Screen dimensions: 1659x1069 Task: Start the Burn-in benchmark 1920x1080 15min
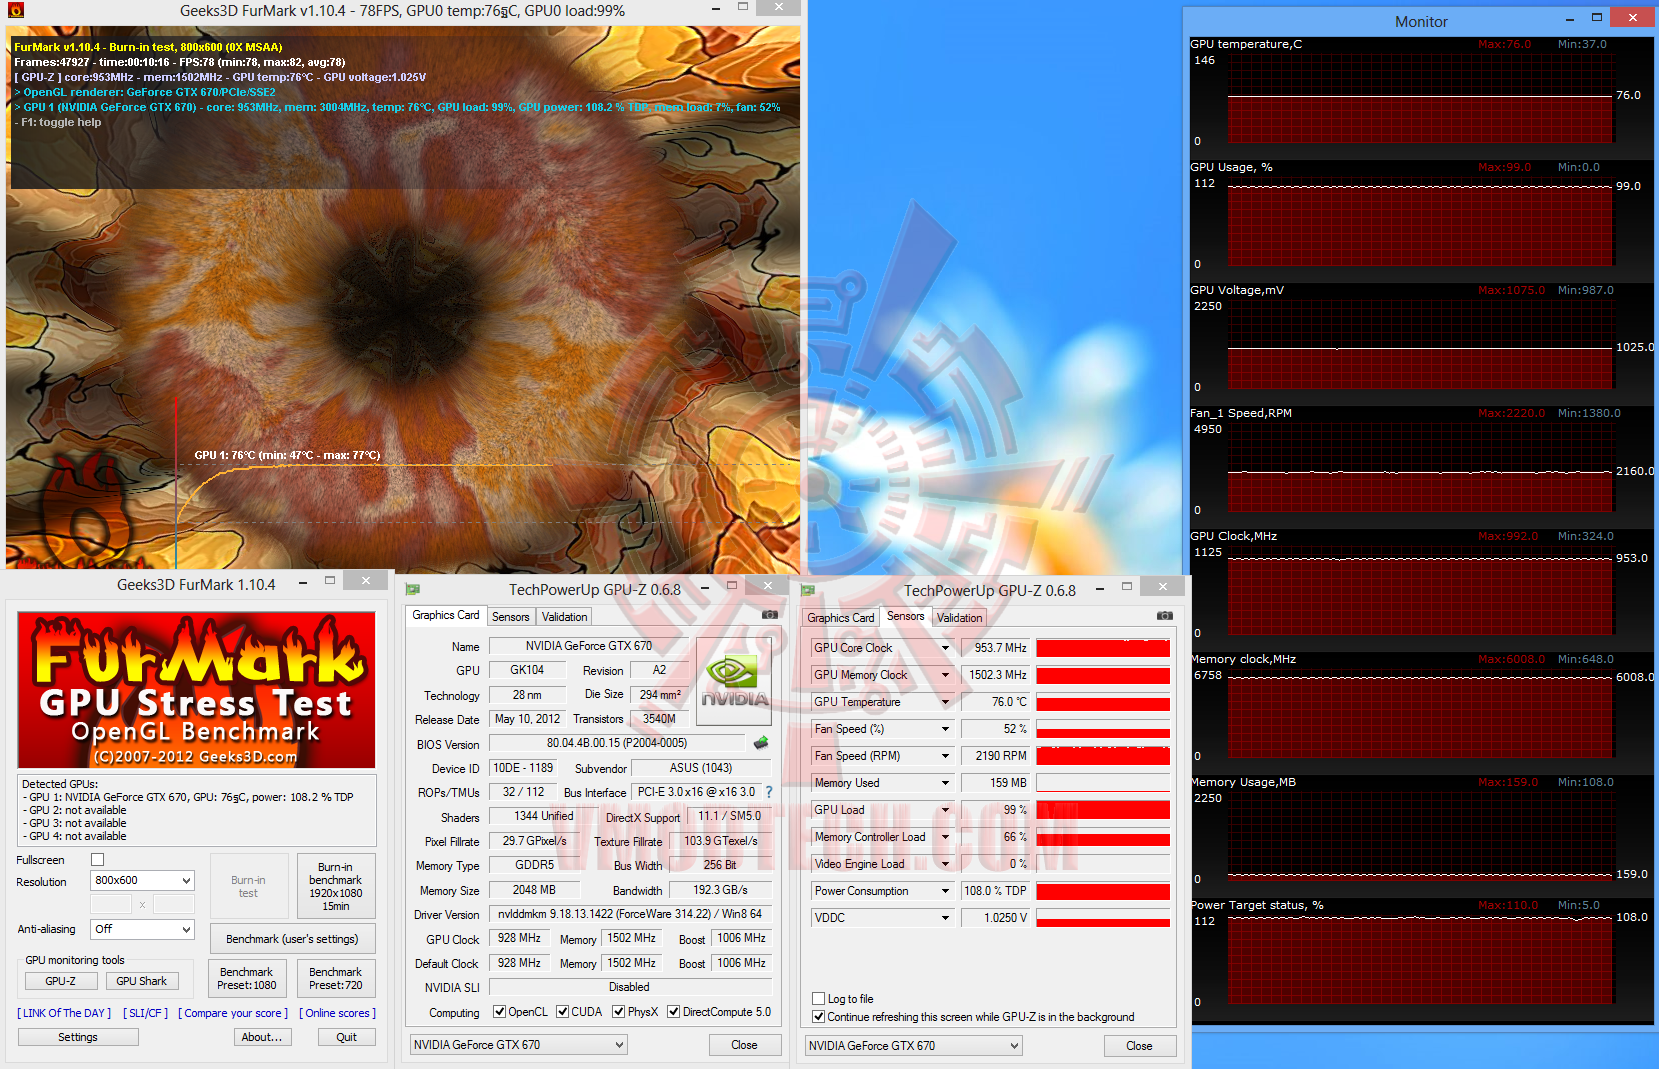click(336, 886)
